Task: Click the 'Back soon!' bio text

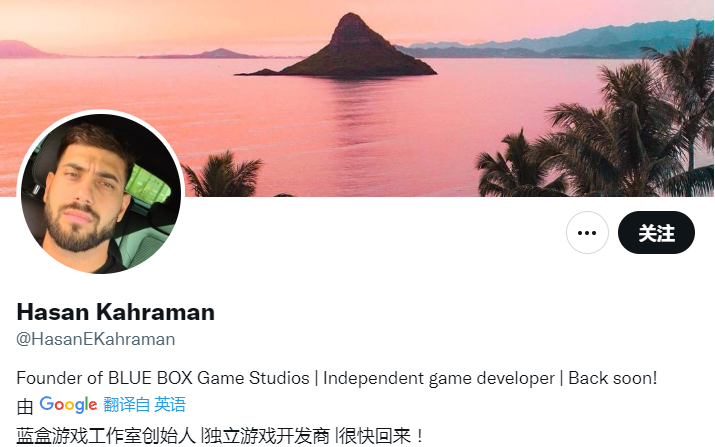Action: click(x=612, y=378)
